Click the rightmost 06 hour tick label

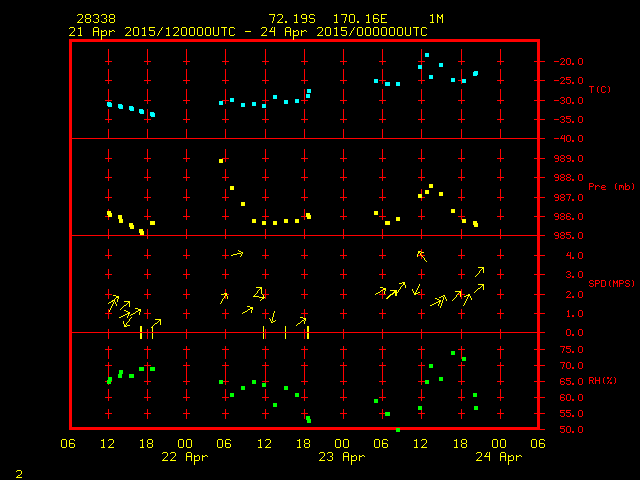tap(537, 443)
